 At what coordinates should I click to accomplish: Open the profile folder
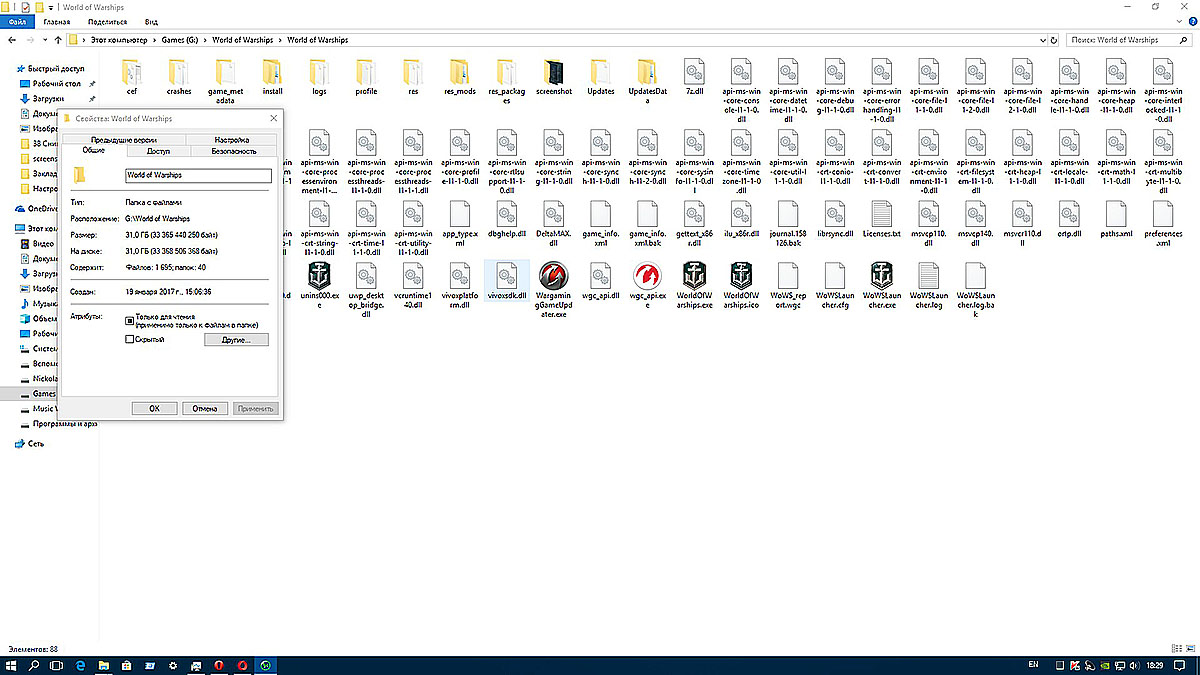(366, 77)
